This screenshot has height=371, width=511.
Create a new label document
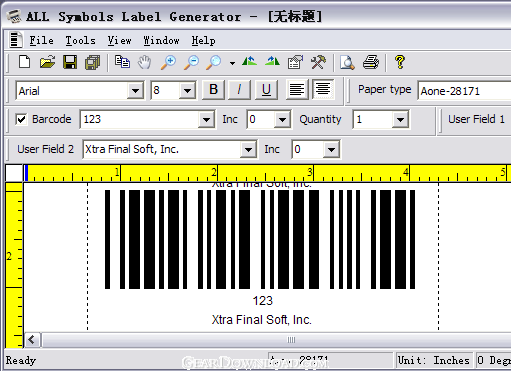tap(25, 62)
